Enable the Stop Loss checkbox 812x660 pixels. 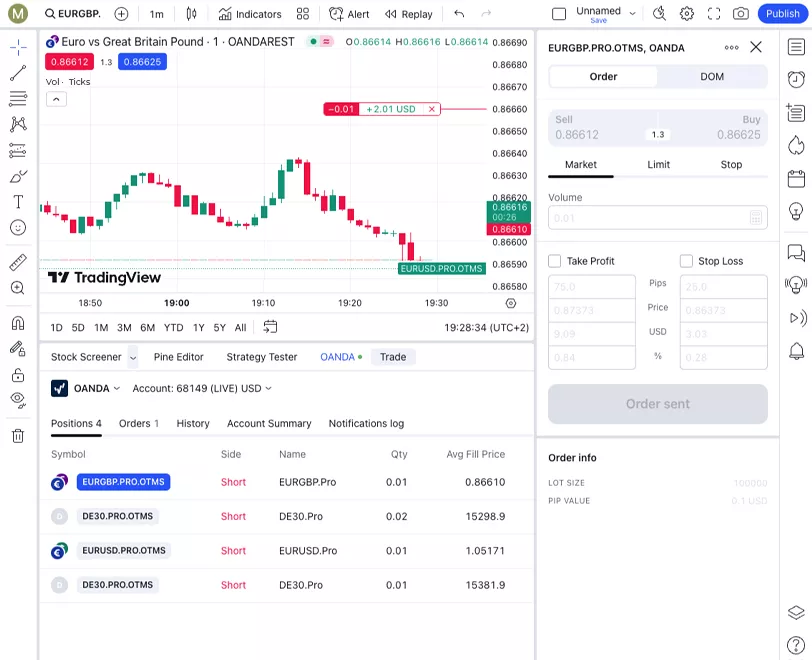(x=686, y=261)
